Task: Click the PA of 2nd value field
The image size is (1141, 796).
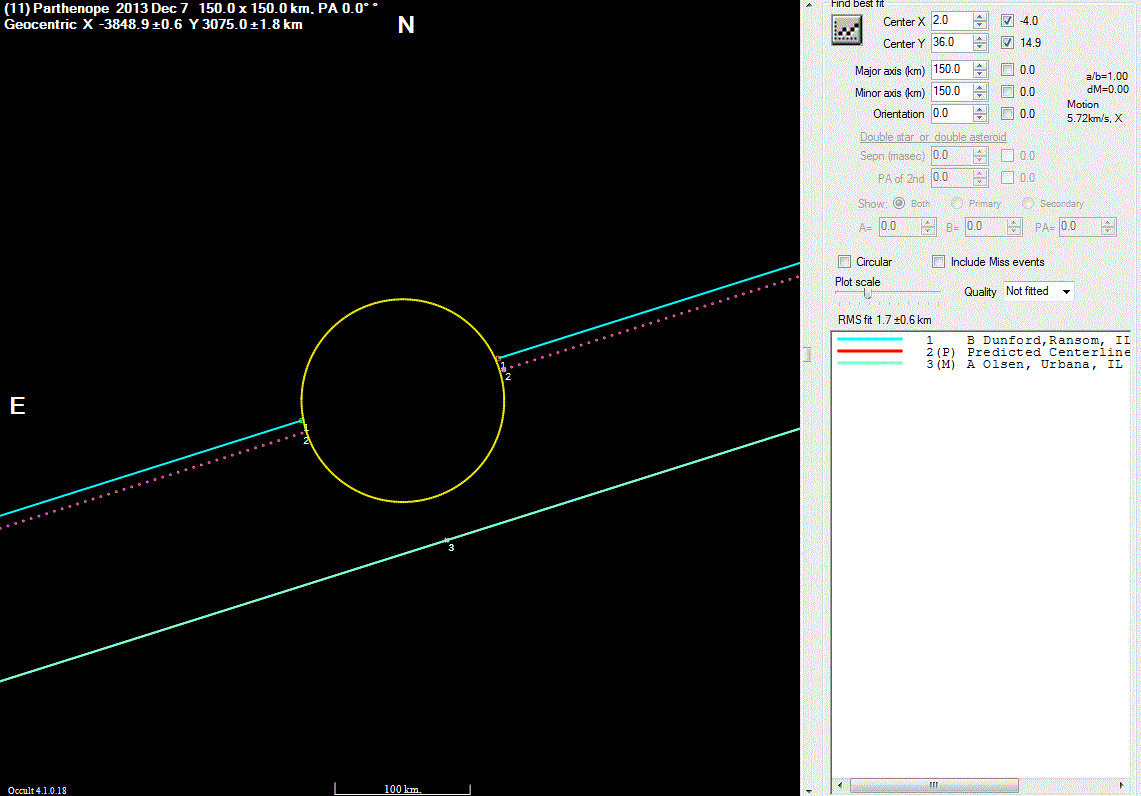Action: (x=952, y=178)
